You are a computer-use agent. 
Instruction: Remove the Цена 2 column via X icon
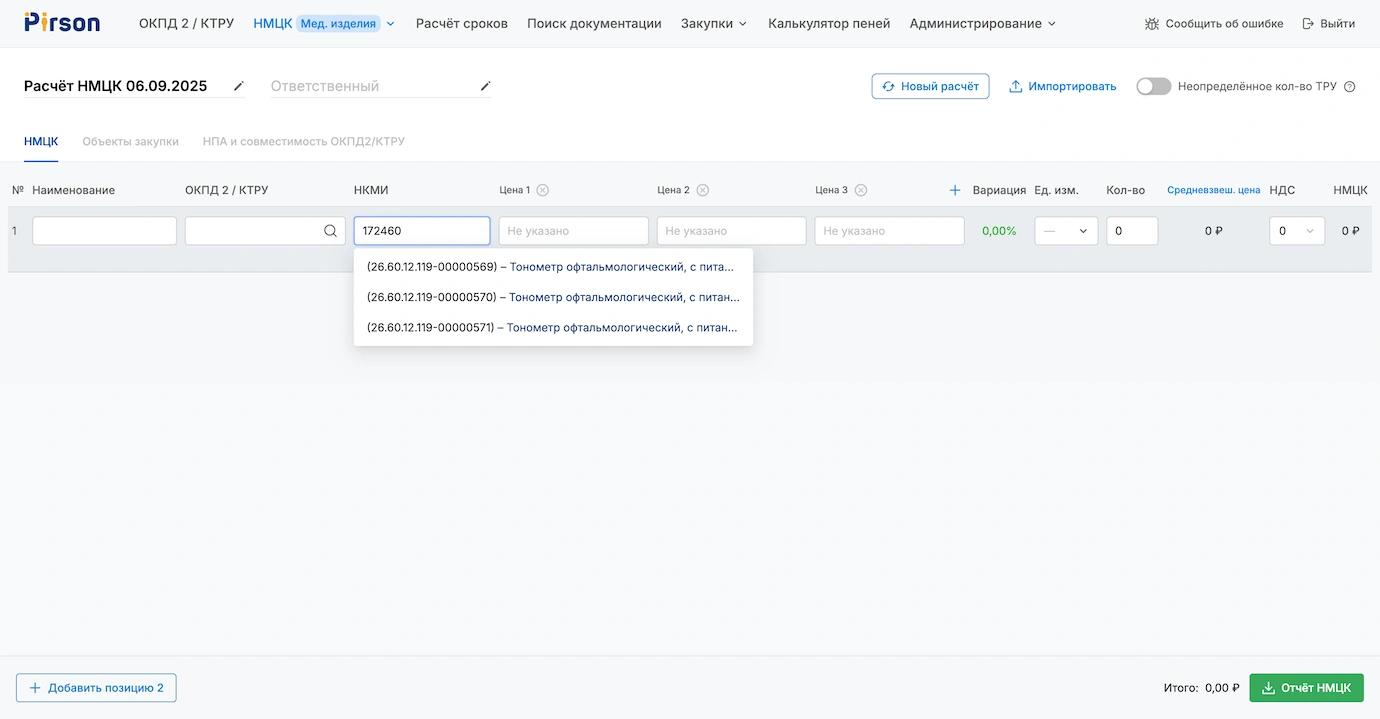(702, 190)
